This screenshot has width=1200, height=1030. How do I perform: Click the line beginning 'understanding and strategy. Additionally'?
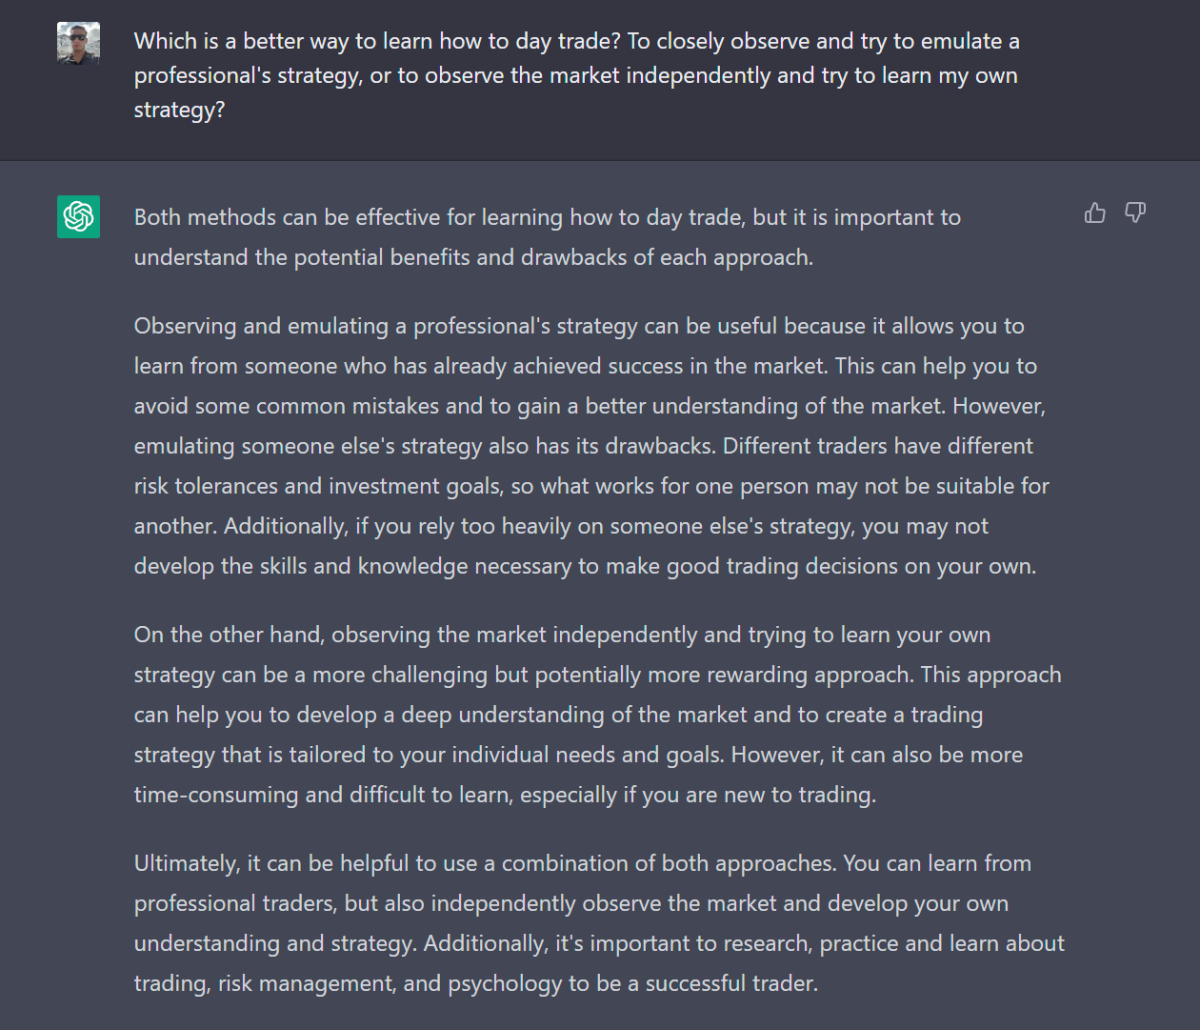tap(599, 943)
